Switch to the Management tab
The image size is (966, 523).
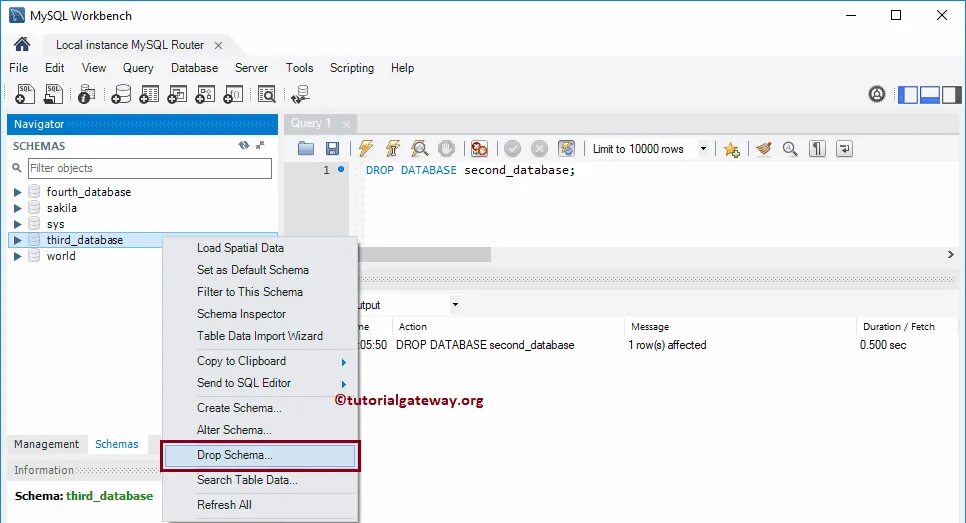coord(46,444)
